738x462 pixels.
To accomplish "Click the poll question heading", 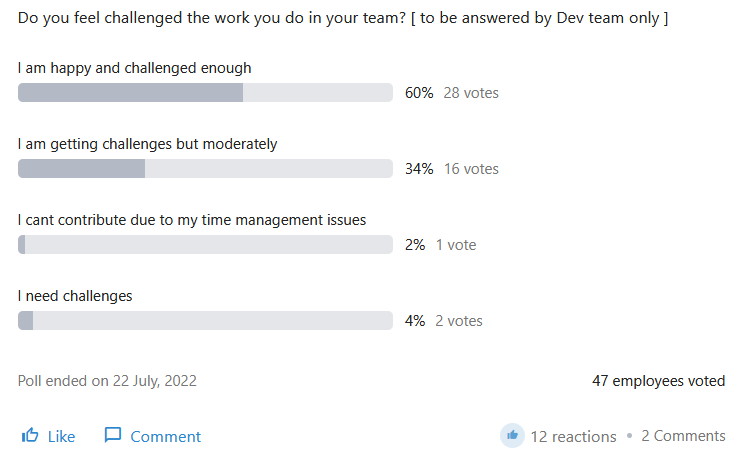I will coord(343,18).
